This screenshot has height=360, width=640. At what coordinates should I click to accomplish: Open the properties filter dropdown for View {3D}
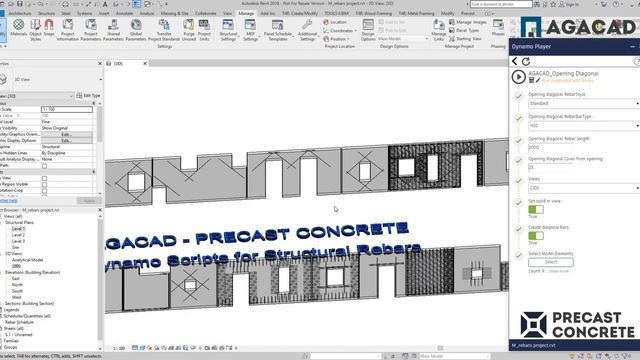point(37,96)
